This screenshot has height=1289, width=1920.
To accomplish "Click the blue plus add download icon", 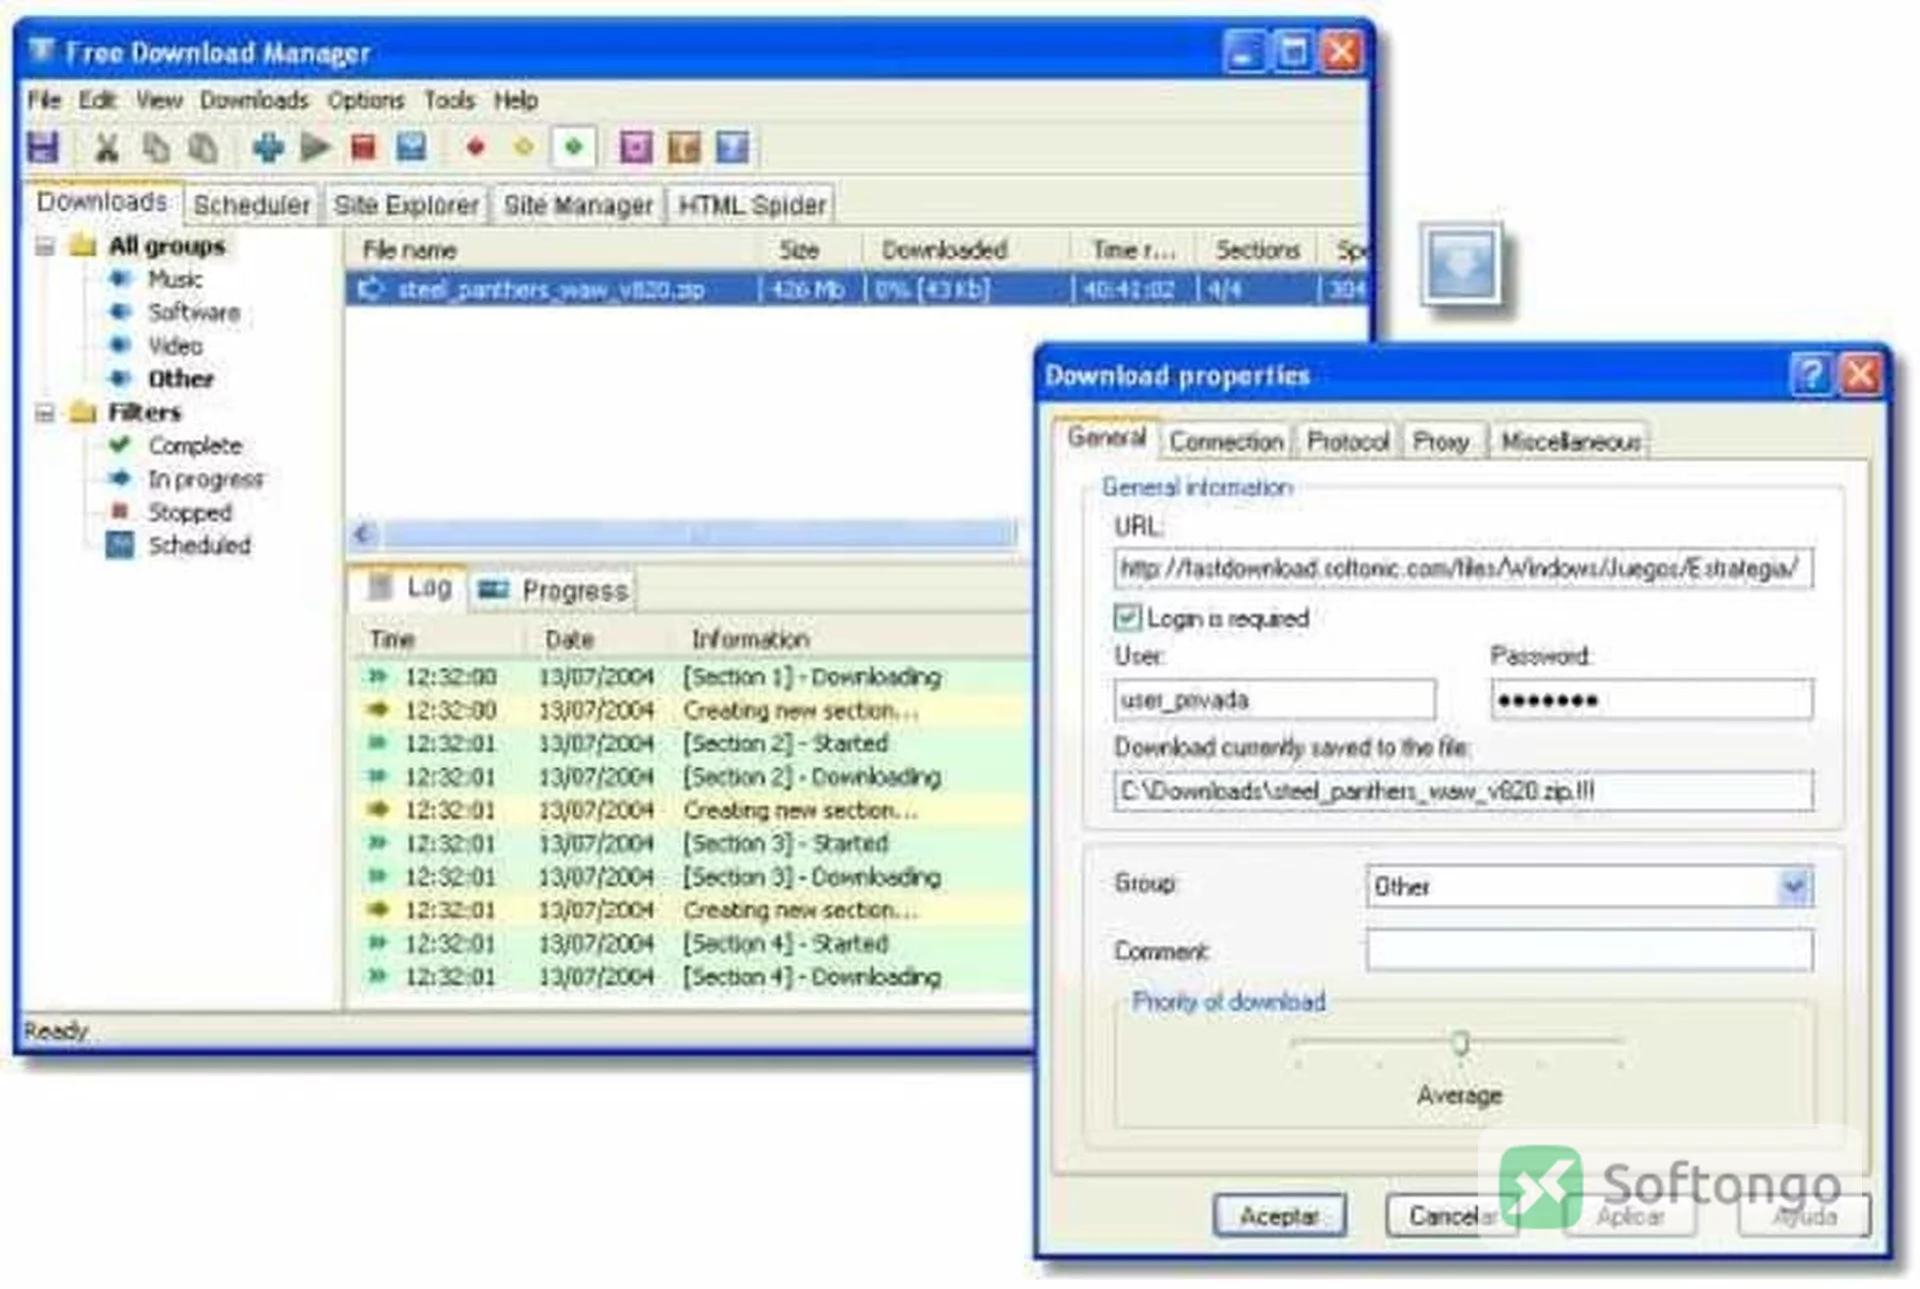I will tap(268, 148).
